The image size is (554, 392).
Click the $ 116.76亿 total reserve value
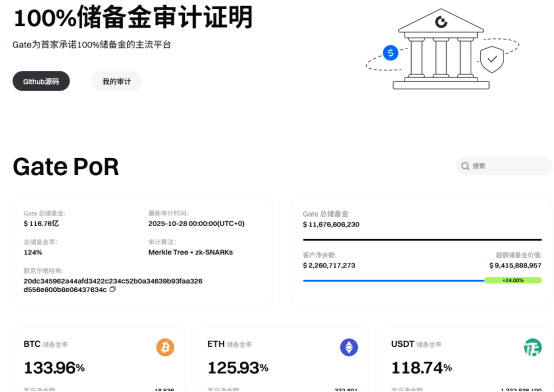[41, 223]
